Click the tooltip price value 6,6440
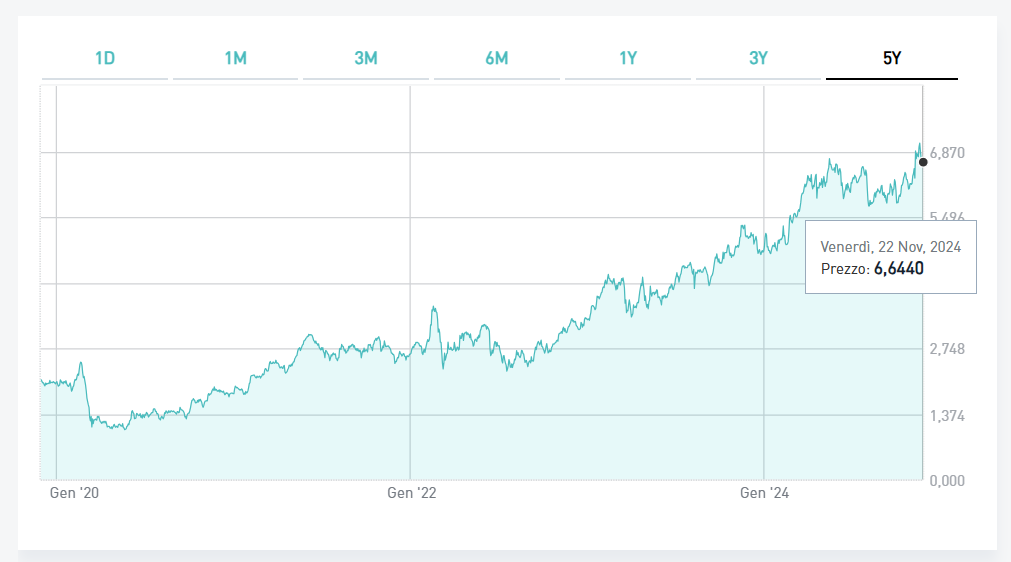 pyautogui.click(x=898, y=268)
